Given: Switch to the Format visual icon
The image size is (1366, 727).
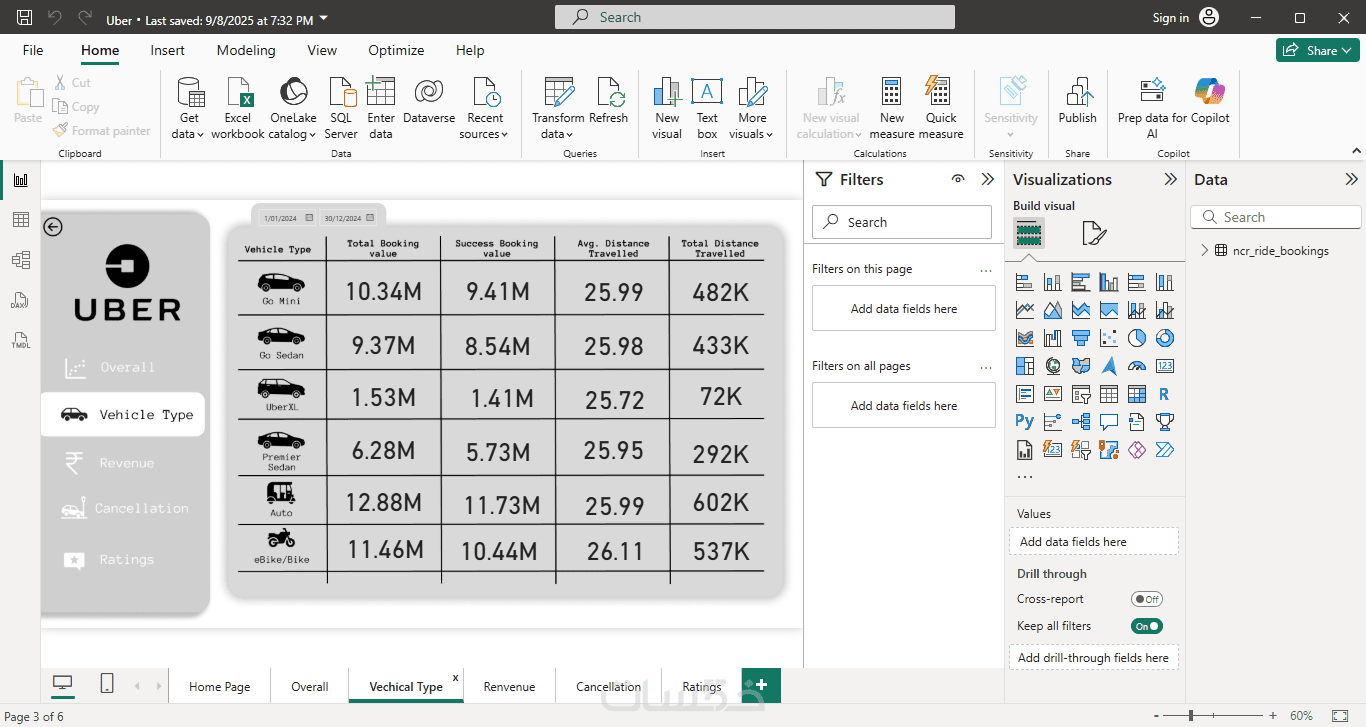Looking at the screenshot, I should tap(1094, 234).
